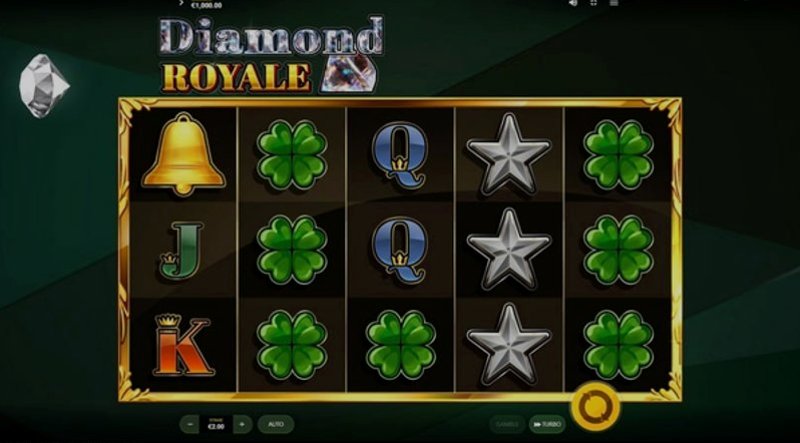Click the stake amount display
The width and height of the screenshot is (800, 443).
pos(216,424)
